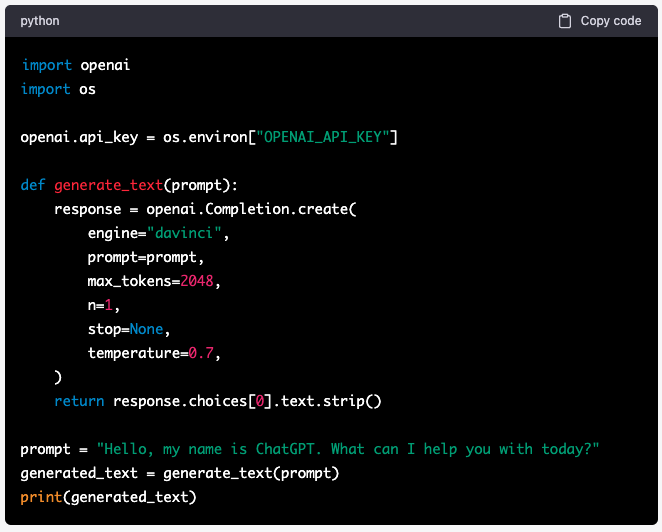Click the "davinci" engine string
This screenshot has width=662, height=532.
[x=187, y=233]
